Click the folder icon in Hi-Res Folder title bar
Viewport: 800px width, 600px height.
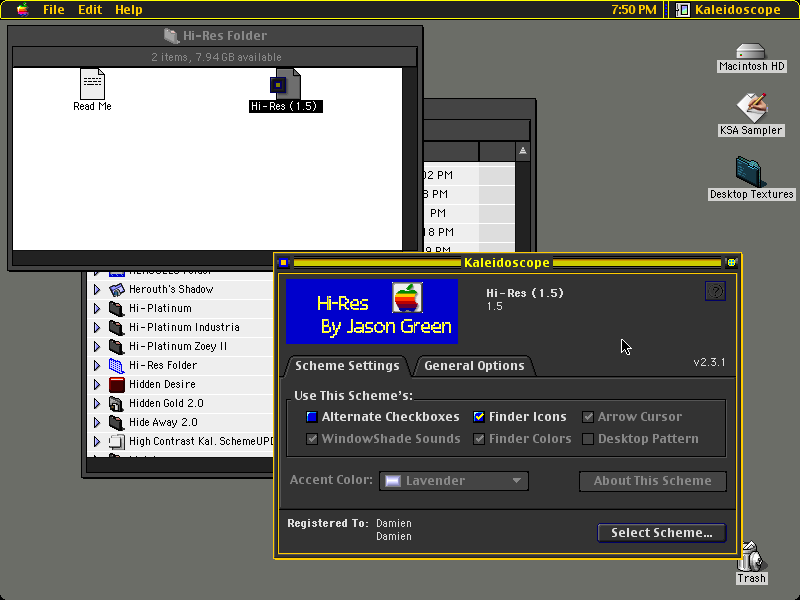[x=171, y=36]
